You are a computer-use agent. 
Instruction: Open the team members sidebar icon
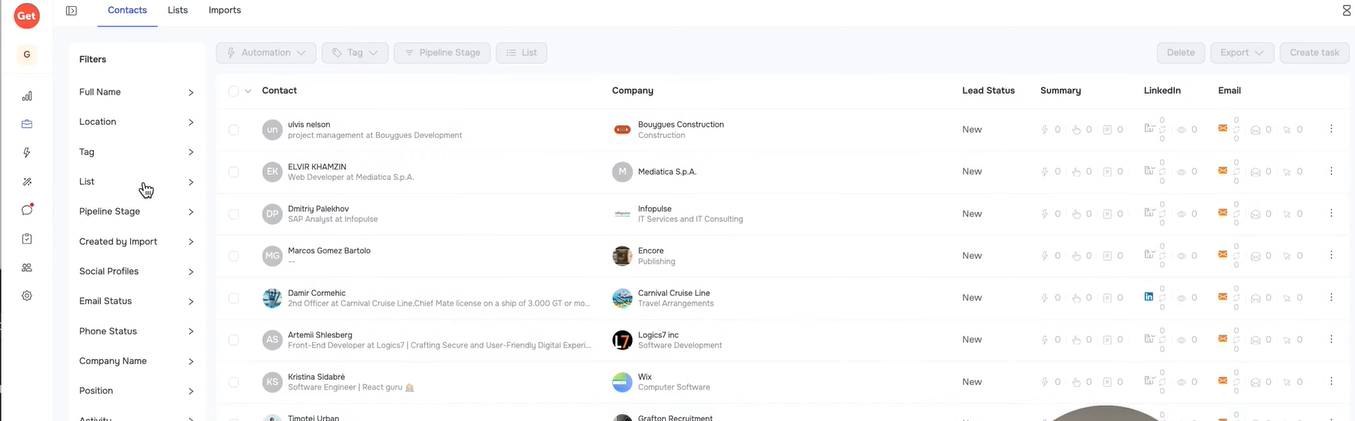click(27, 267)
